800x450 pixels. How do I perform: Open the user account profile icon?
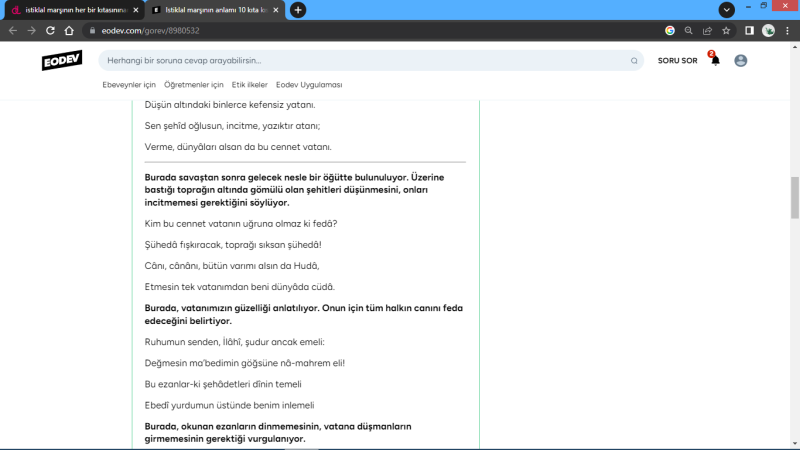[740, 60]
